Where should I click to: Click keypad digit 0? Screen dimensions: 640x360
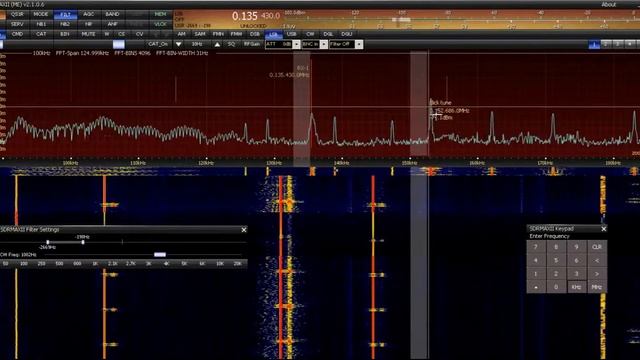556,287
